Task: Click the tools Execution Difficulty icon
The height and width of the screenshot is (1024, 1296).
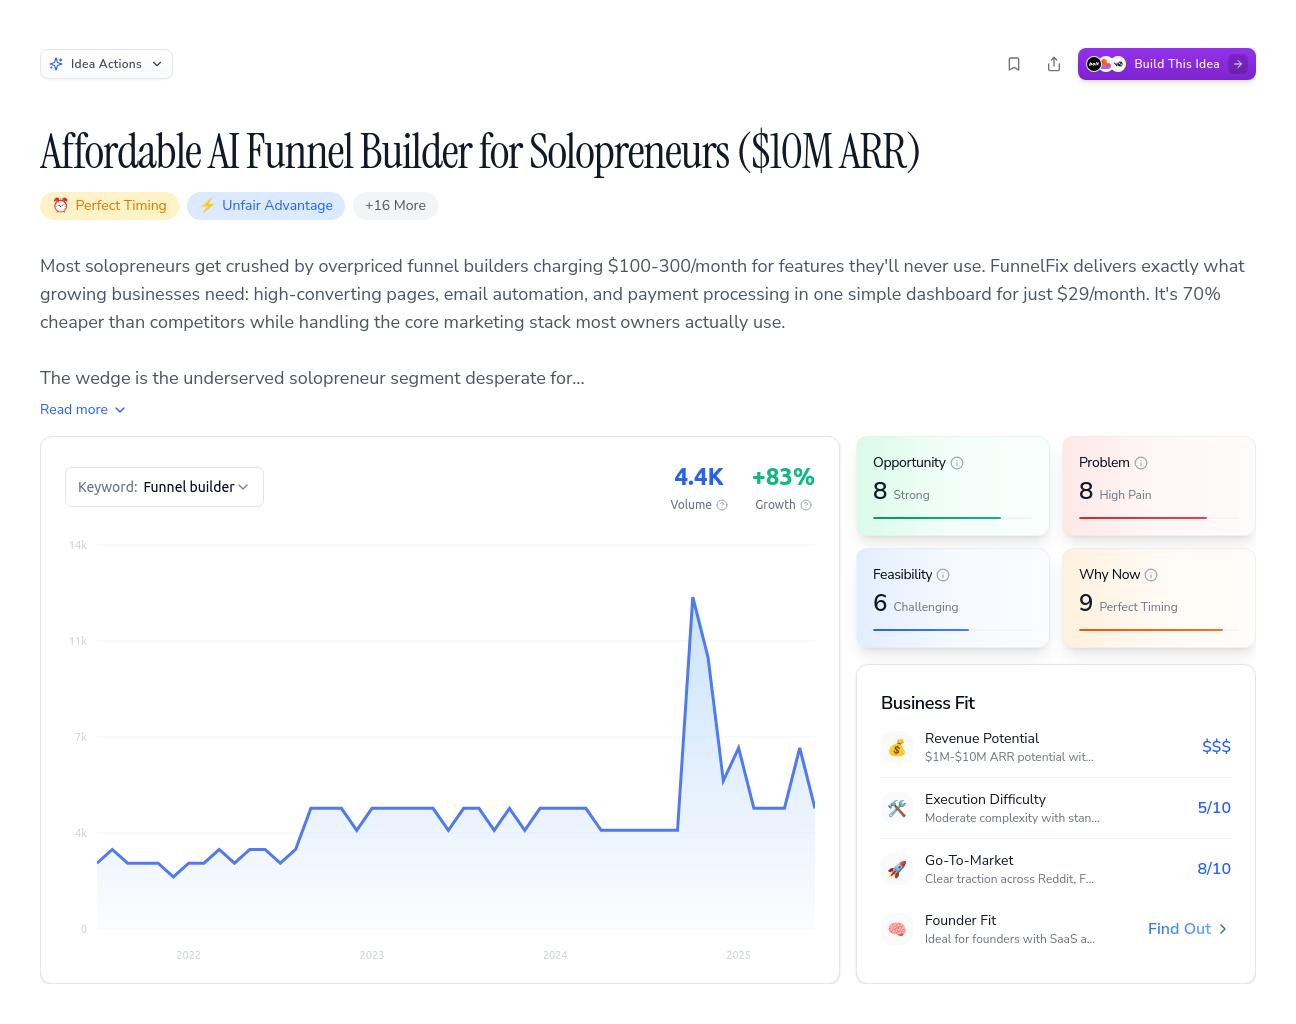Action: [x=897, y=808]
